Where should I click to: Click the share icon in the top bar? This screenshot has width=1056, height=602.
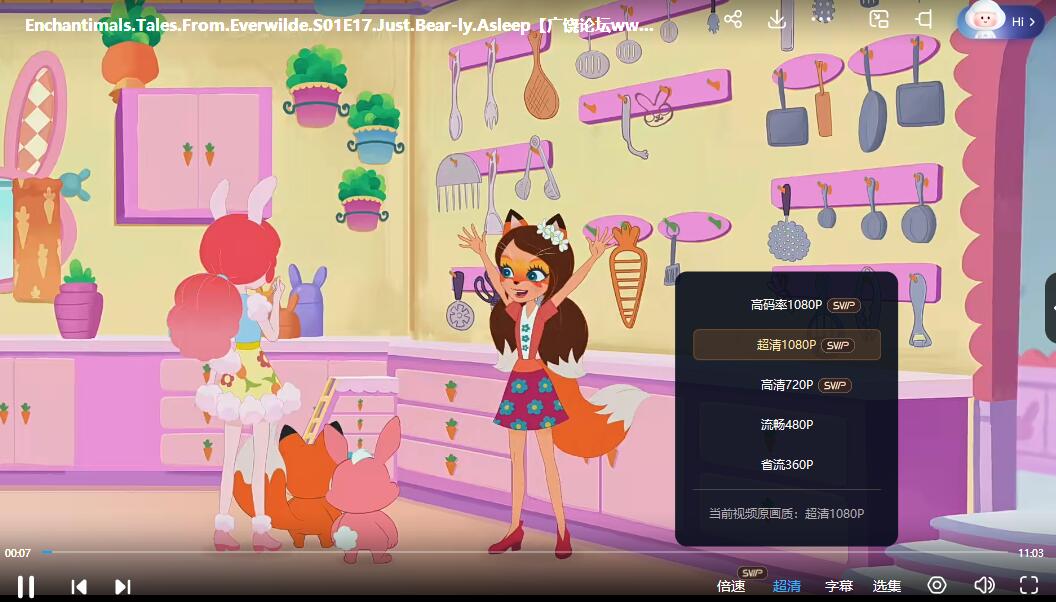point(733,19)
